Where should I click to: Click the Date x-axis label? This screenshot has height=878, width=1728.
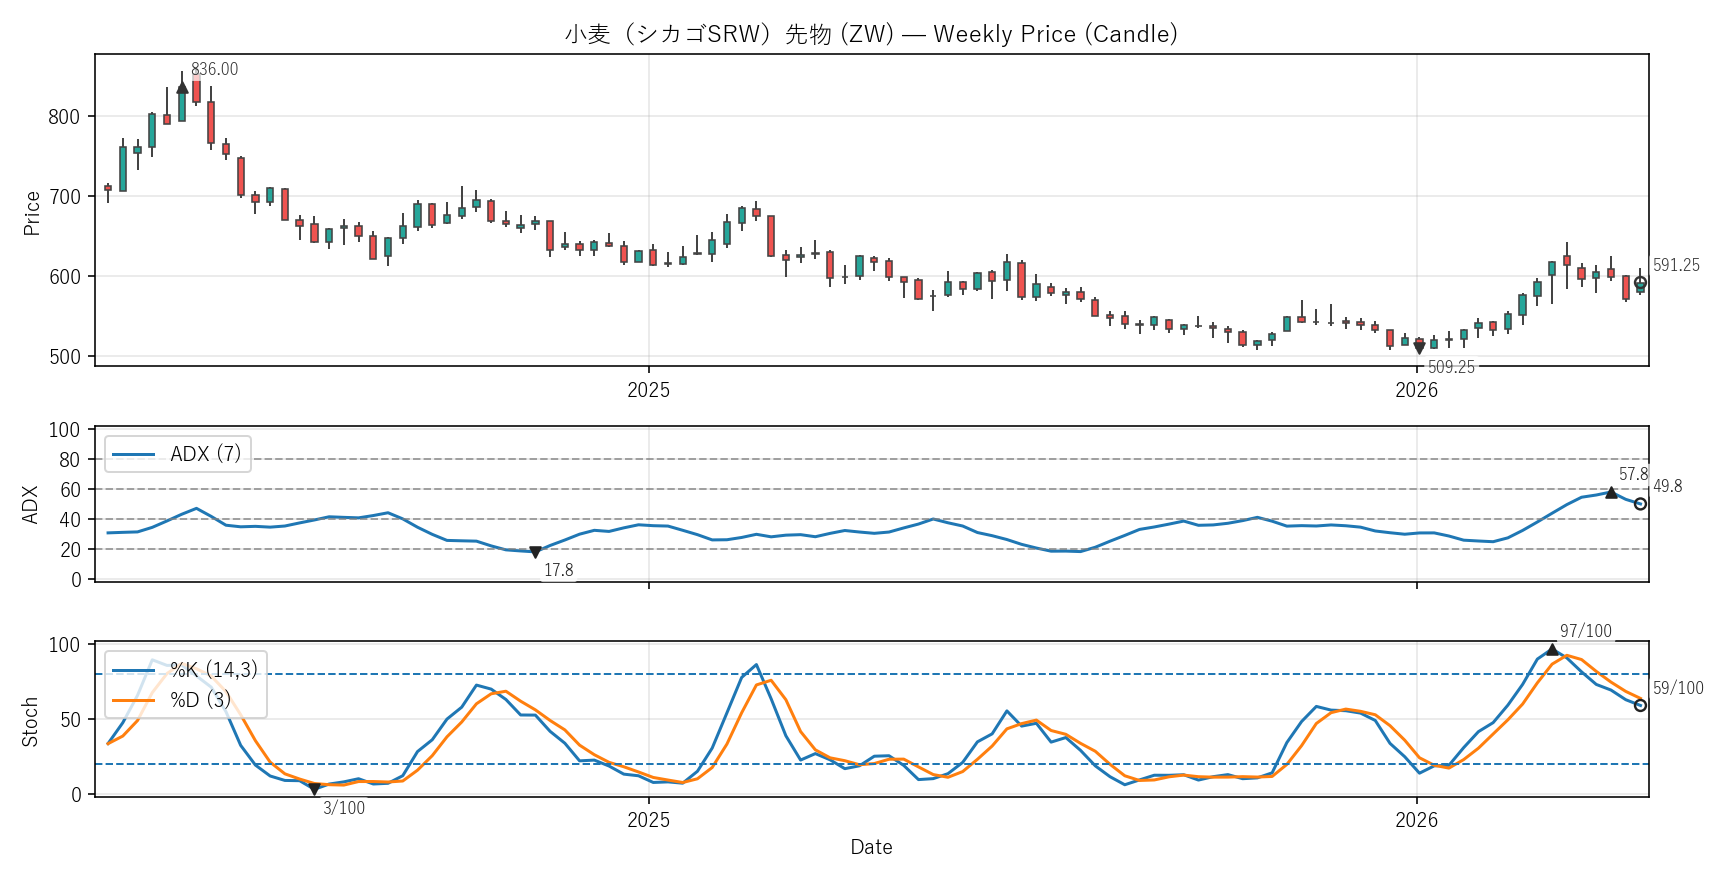(871, 847)
